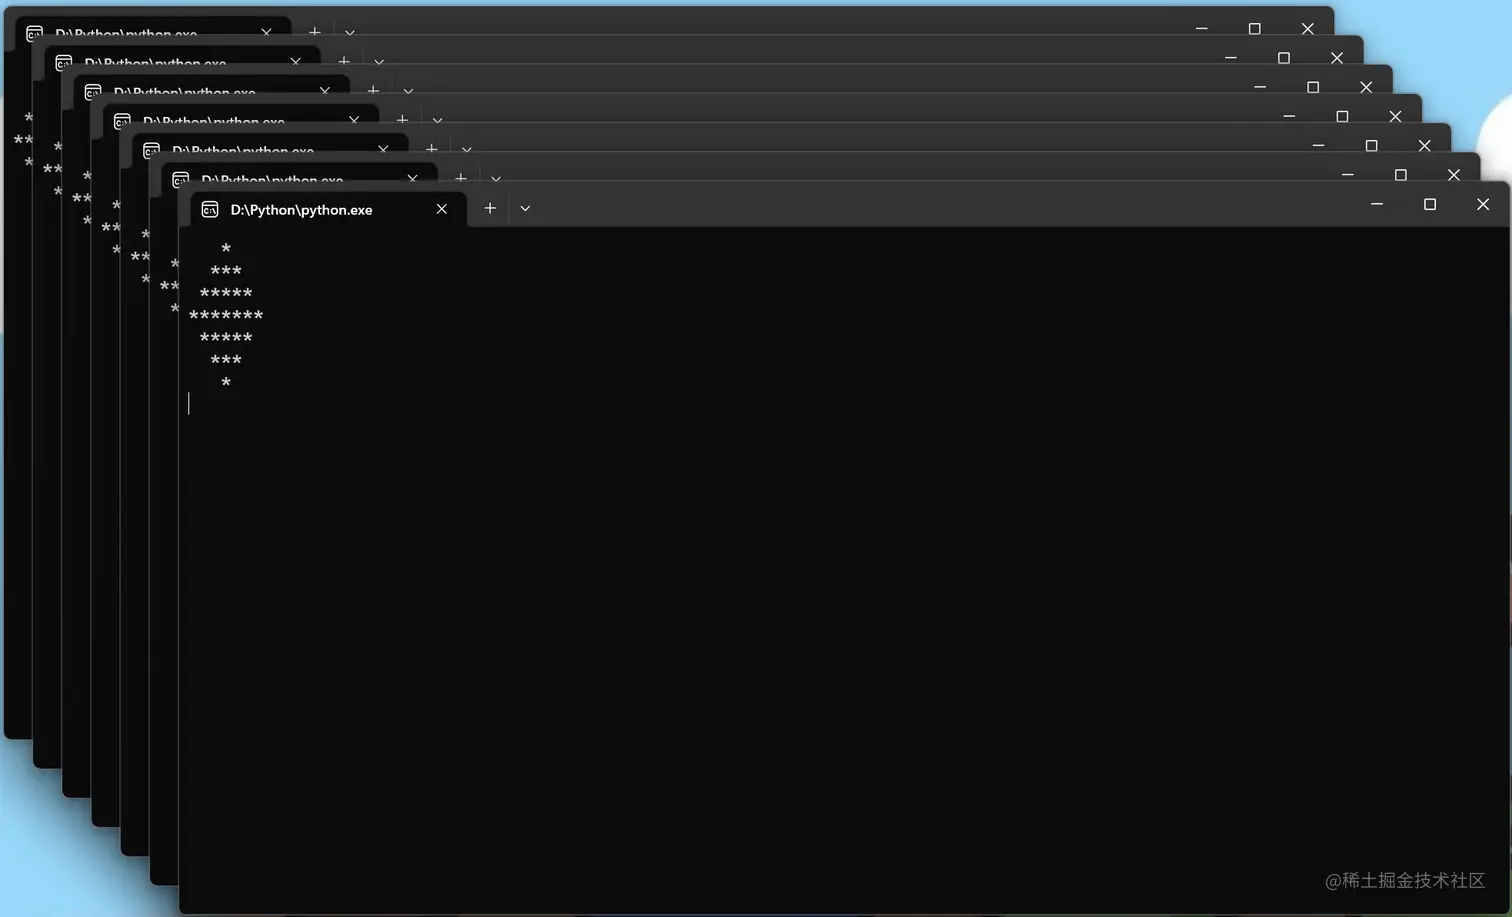
Task: Click the terminal icon on the fourth window's tab
Action: coord(122,121)
